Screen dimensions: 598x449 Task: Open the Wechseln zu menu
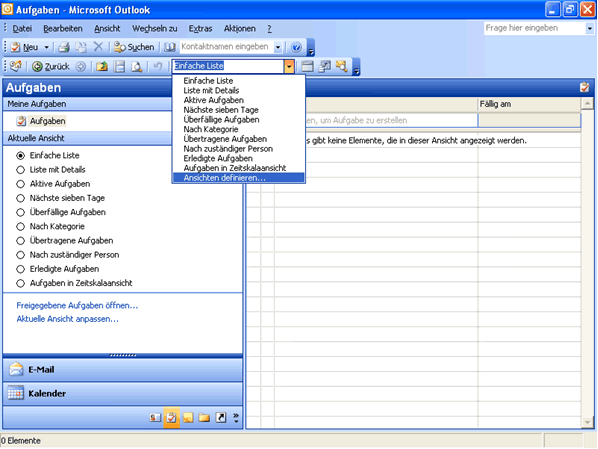tap(155, 29)
